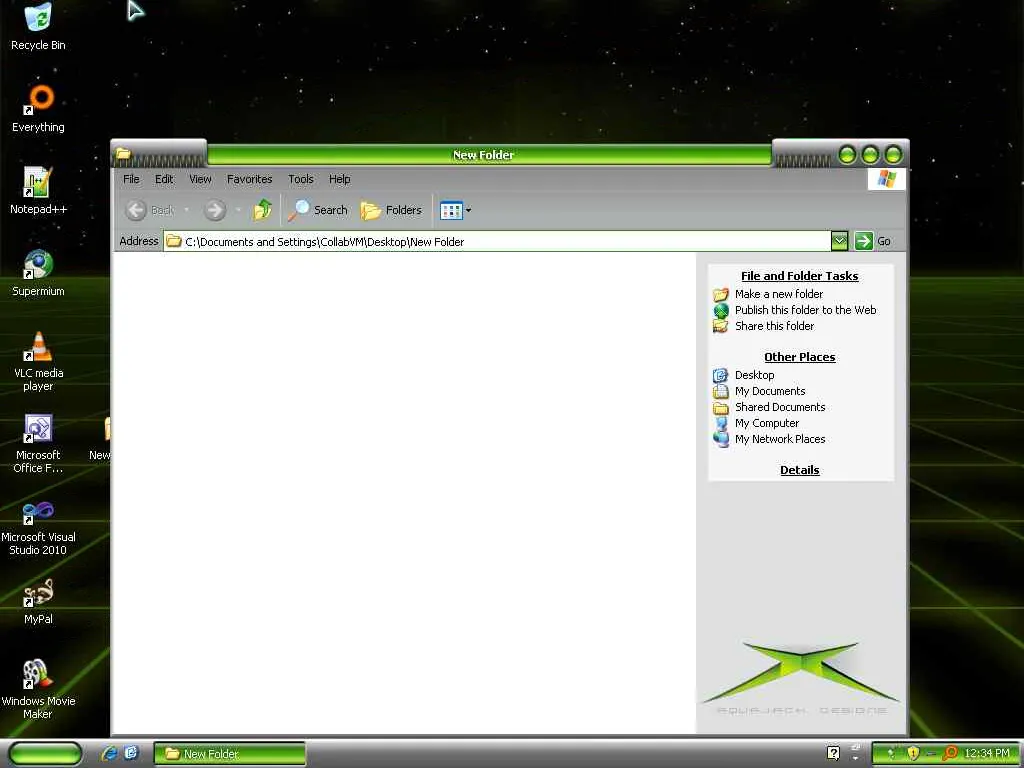The width and height of the screenshot is (1024, 768).
Task: Expand the Details section
Action: pos(799,470)
